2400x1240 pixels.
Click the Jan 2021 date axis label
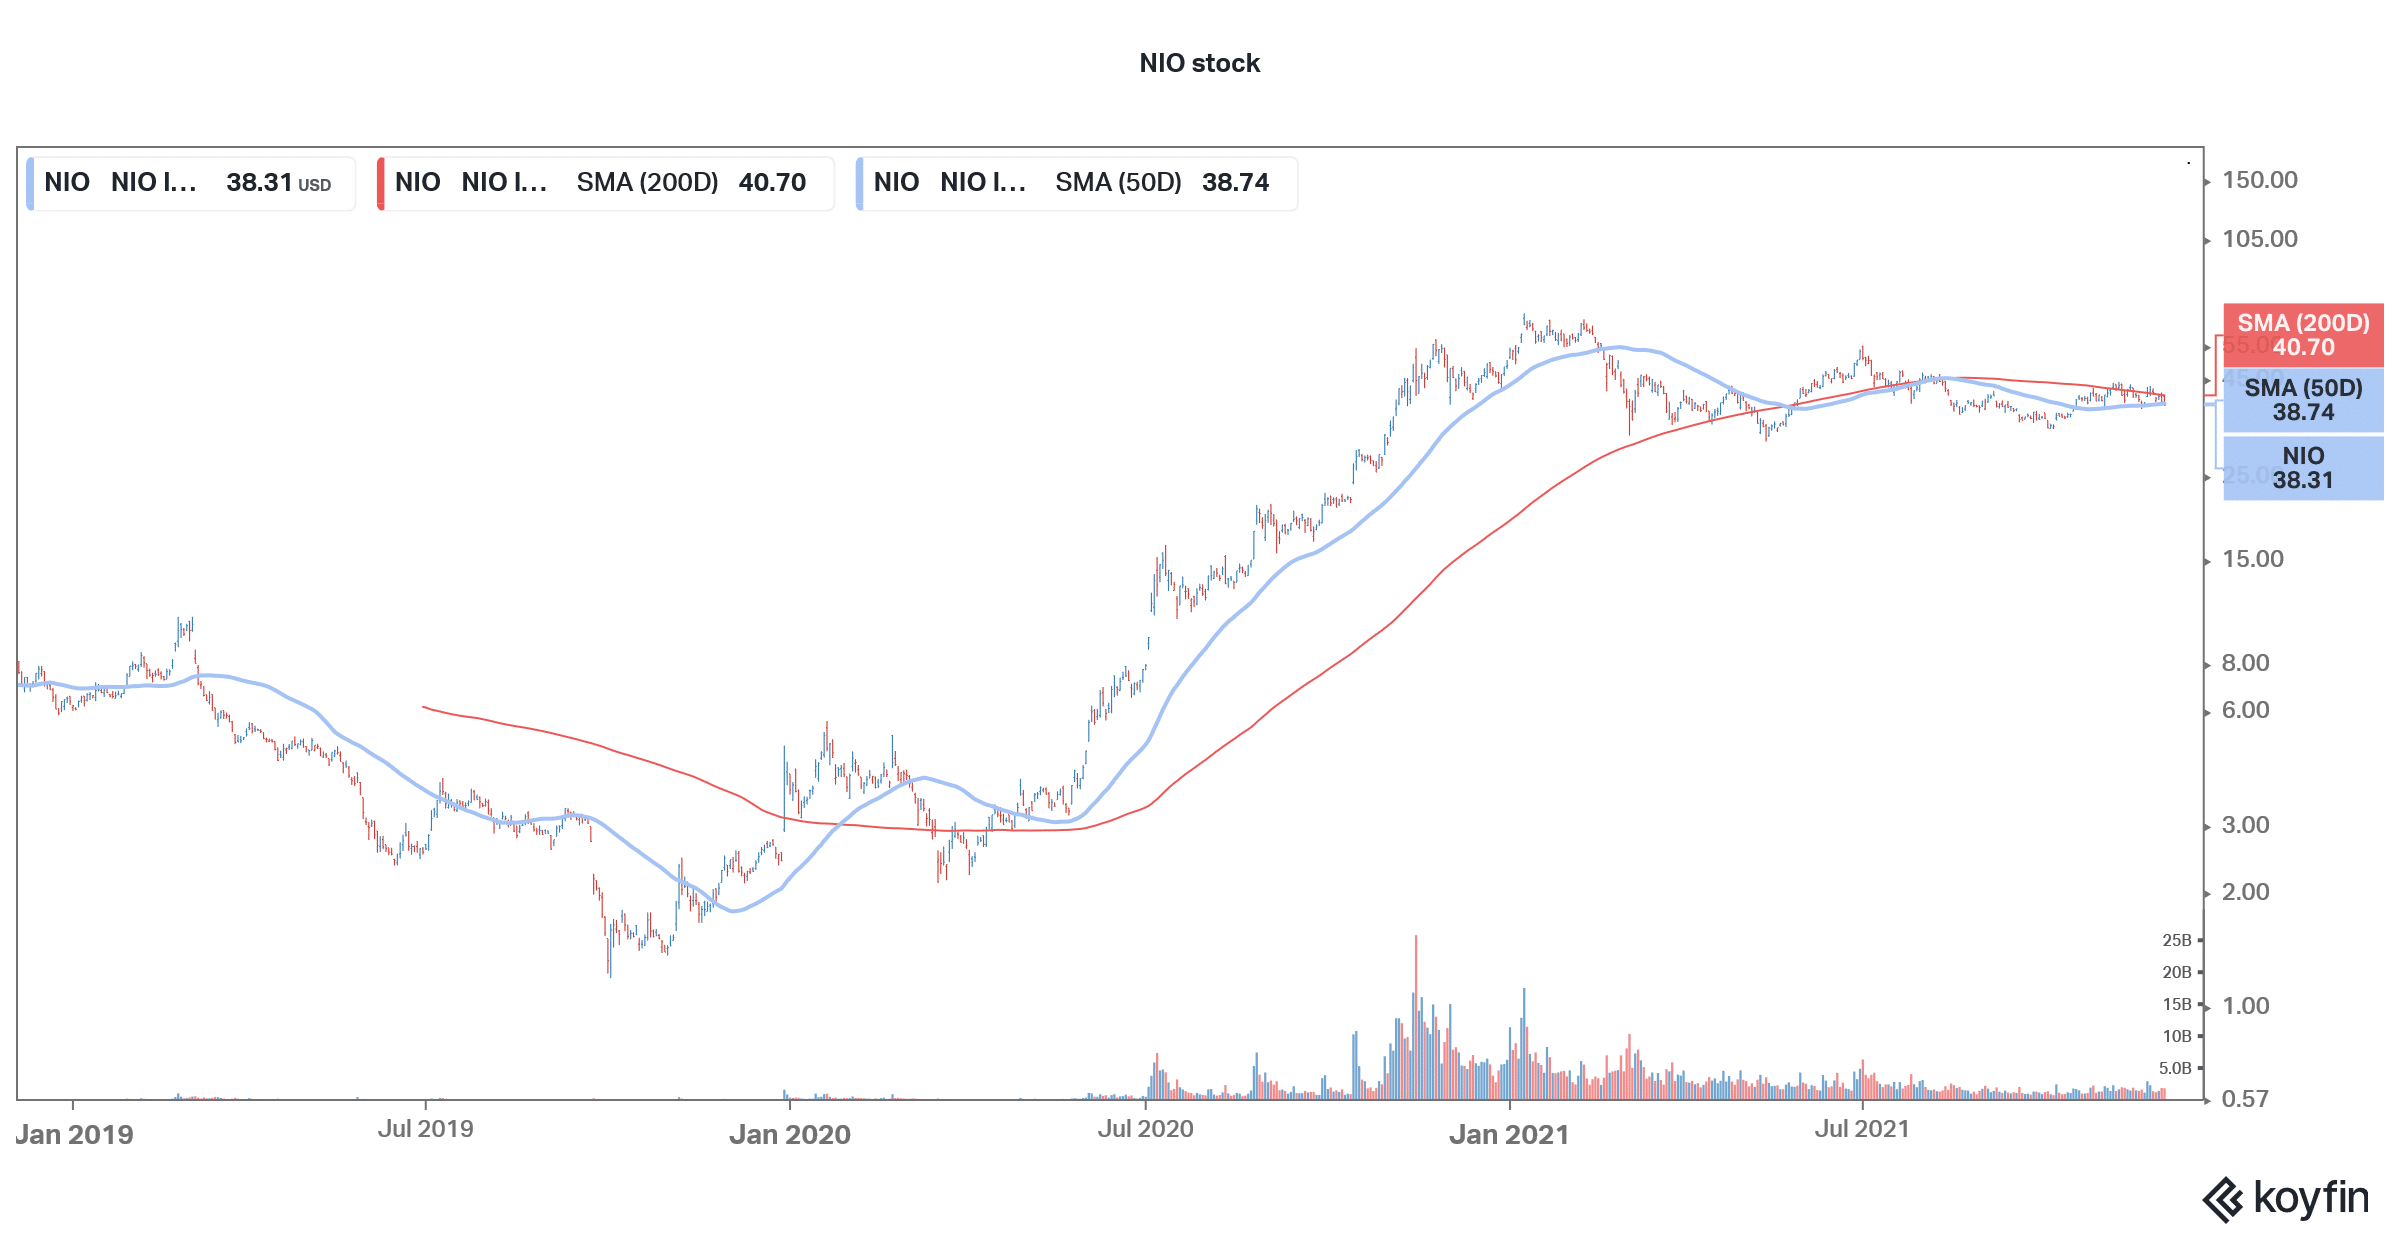1509,1134
